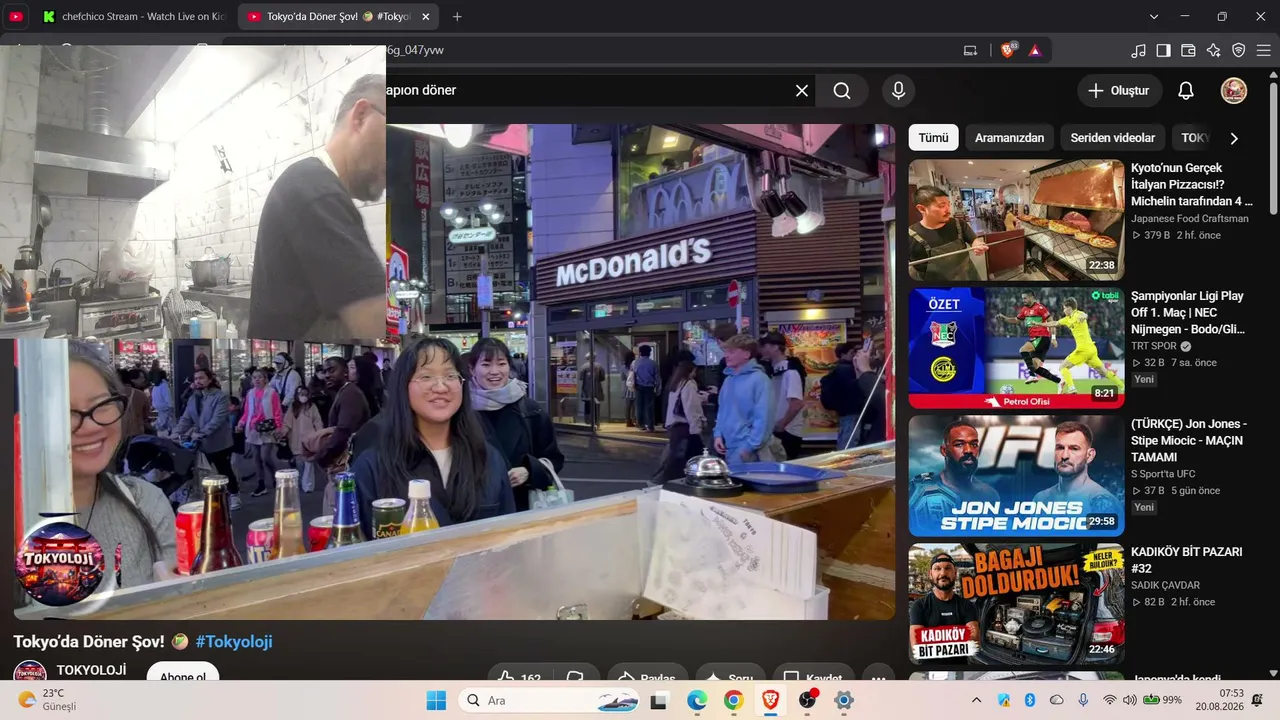The image size is (1280, 720).
Task: Visit the TRT SPOR channel link
Action: point(1154,346)
